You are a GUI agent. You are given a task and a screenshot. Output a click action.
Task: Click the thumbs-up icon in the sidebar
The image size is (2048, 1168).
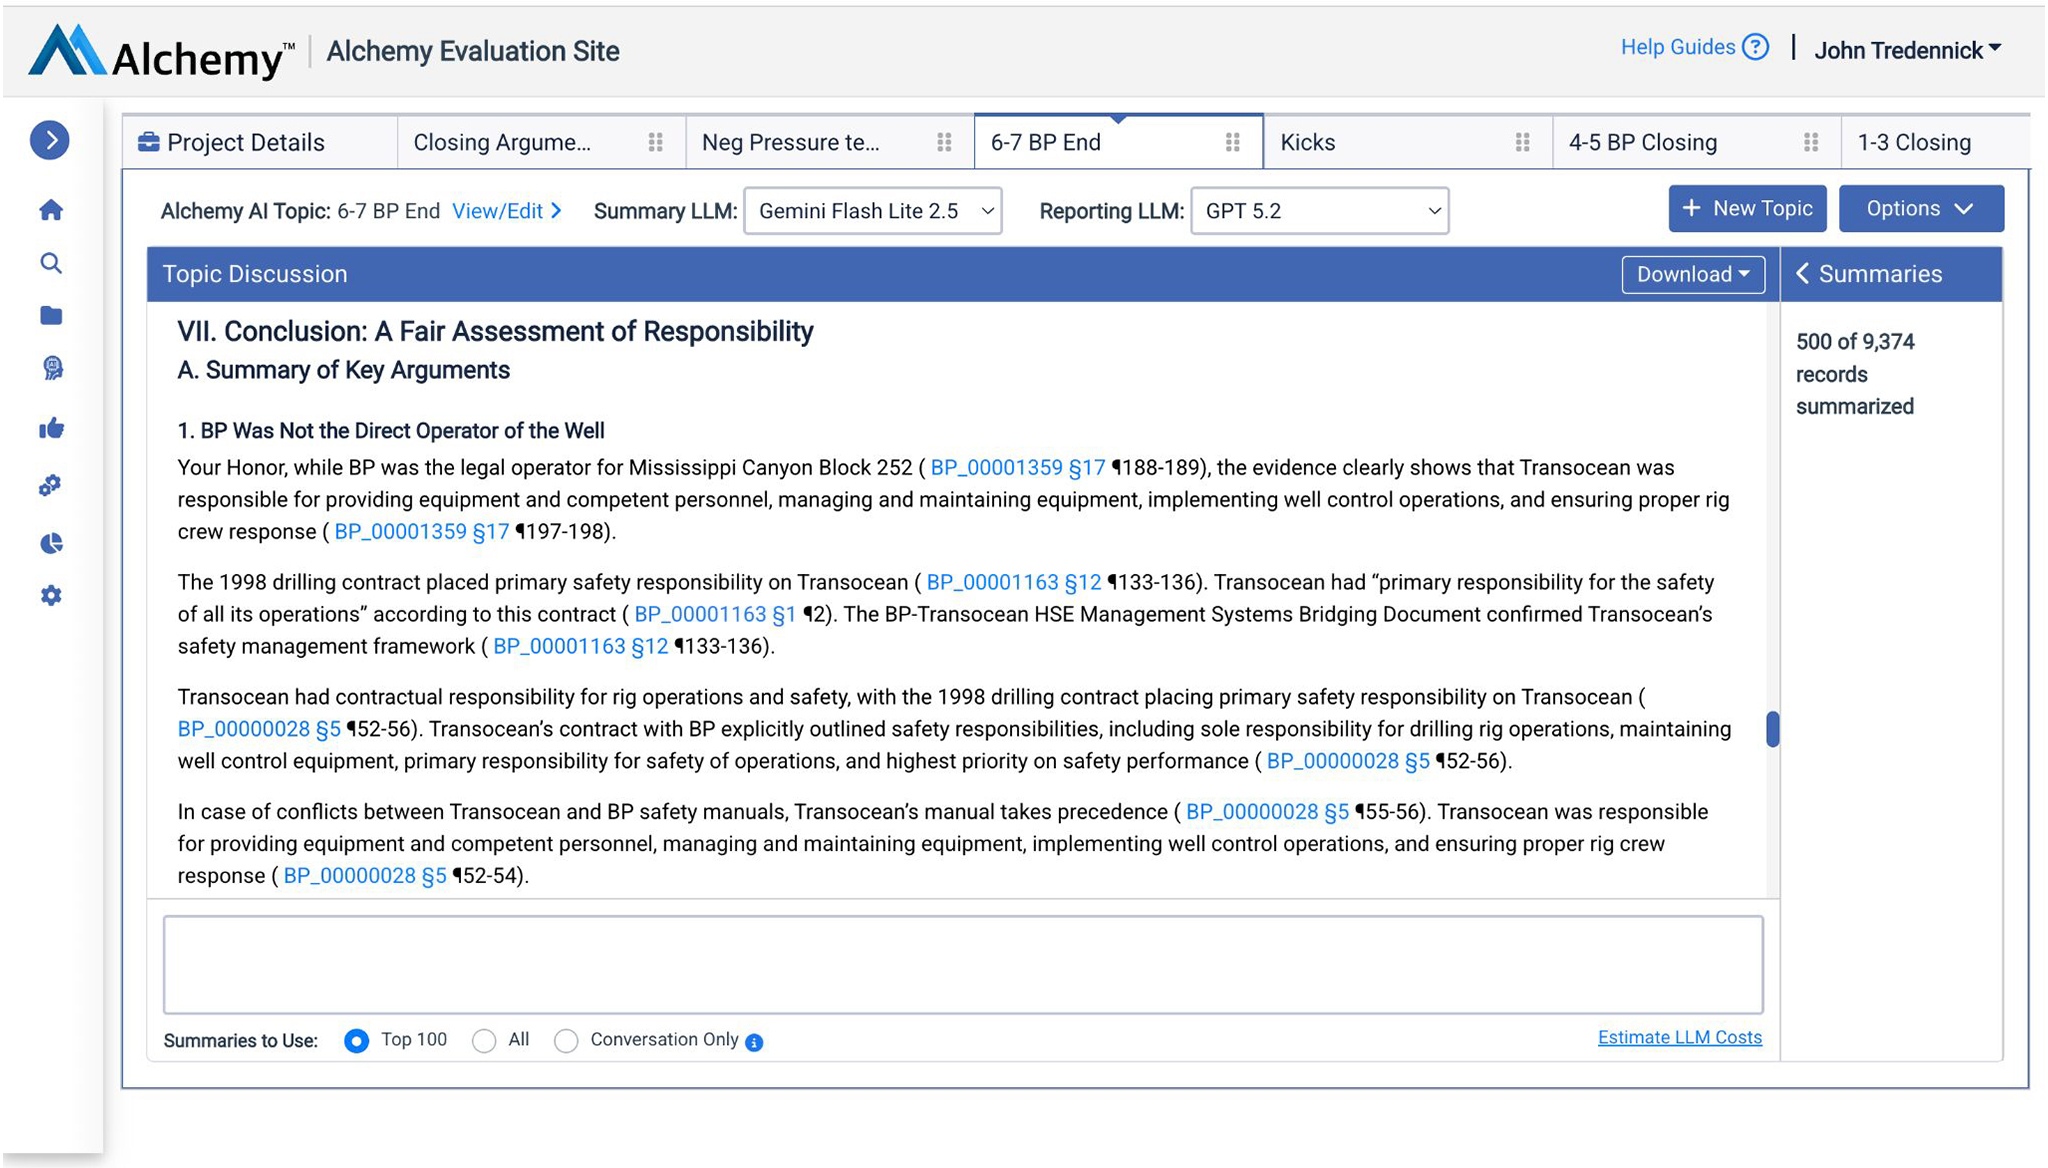(51, 429)
